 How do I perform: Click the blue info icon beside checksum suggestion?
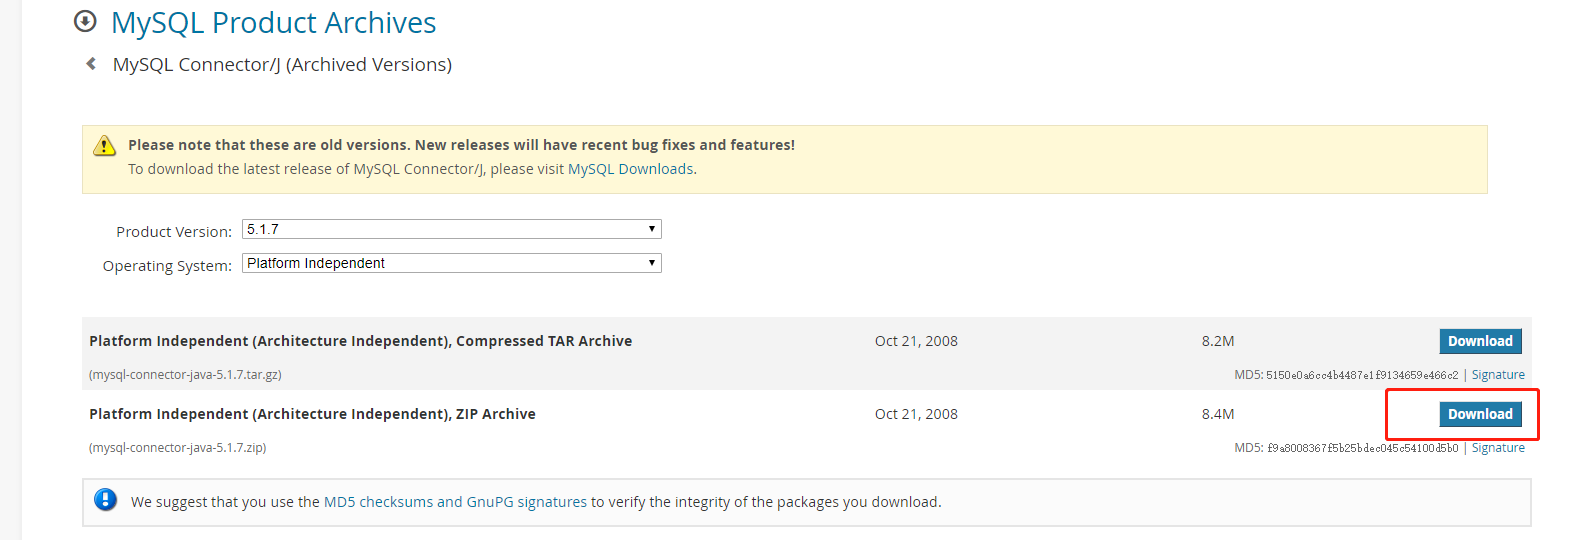tap(105, 500)
